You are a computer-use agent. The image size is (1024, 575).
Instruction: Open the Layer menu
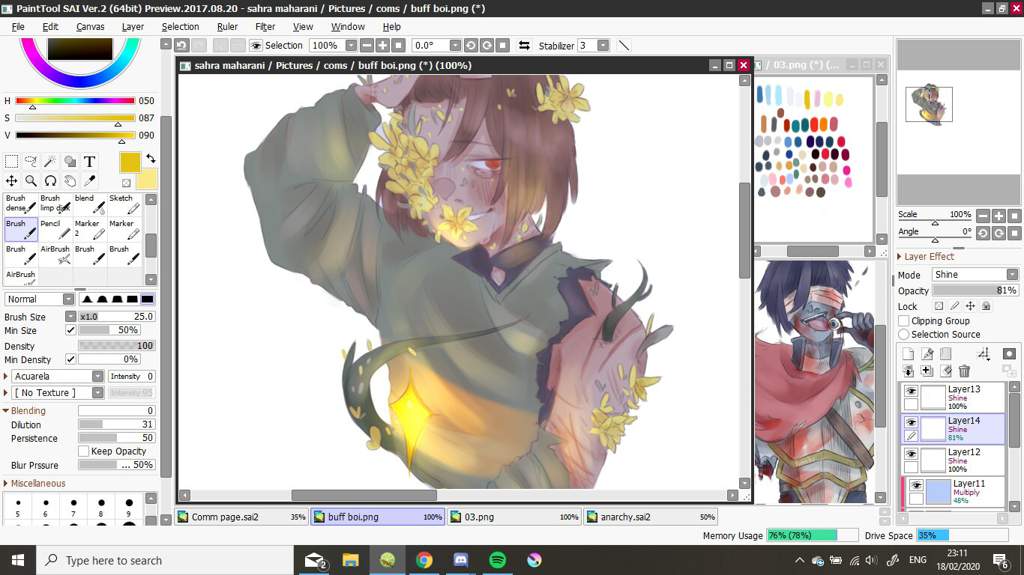tap(133, 27)
